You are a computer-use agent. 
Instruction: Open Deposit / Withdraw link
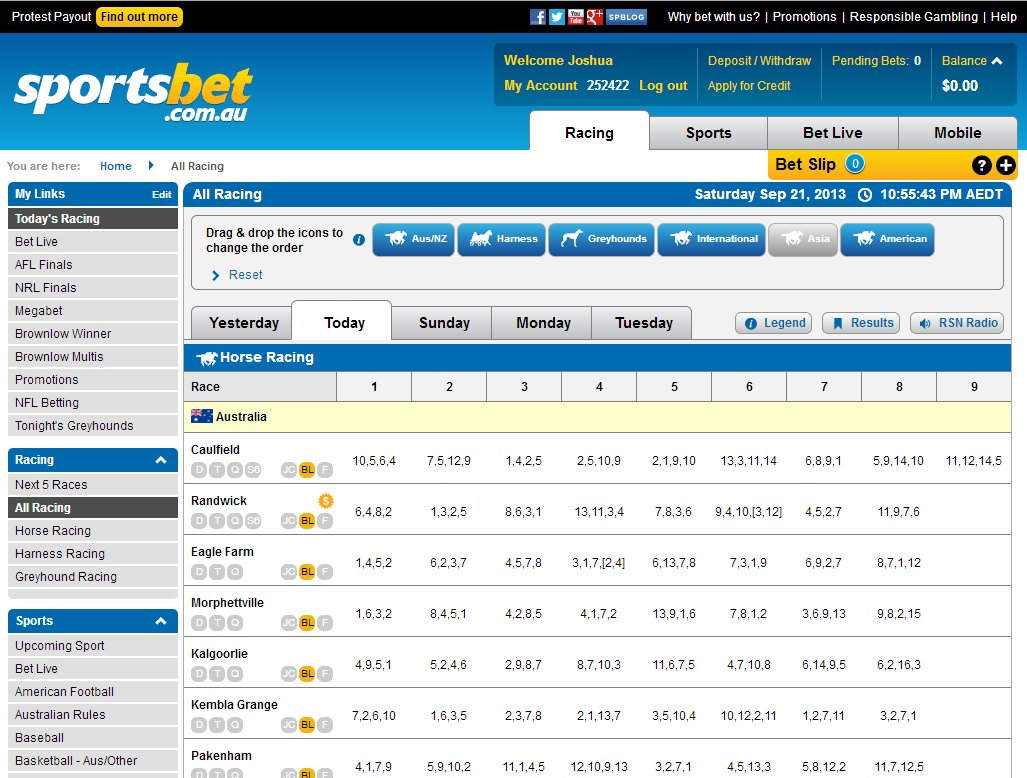click(x=759, y=61)
